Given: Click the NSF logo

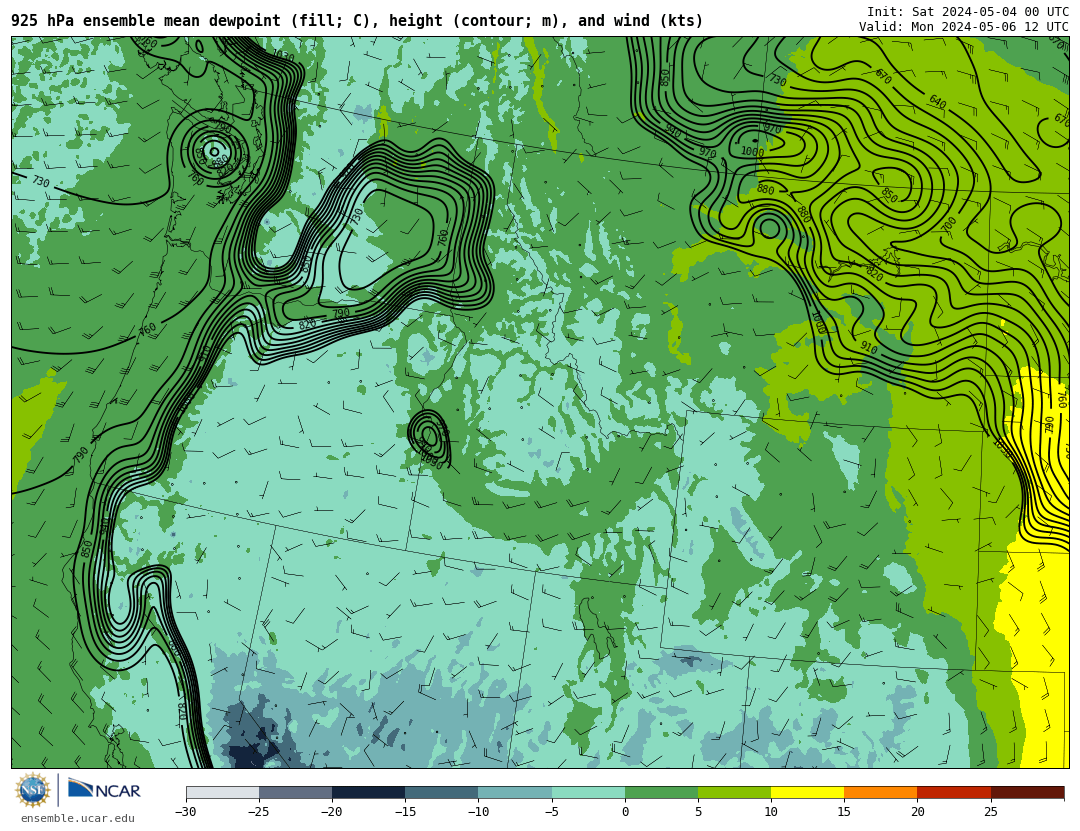Looking at the screenshot, I should click(33, 790).
